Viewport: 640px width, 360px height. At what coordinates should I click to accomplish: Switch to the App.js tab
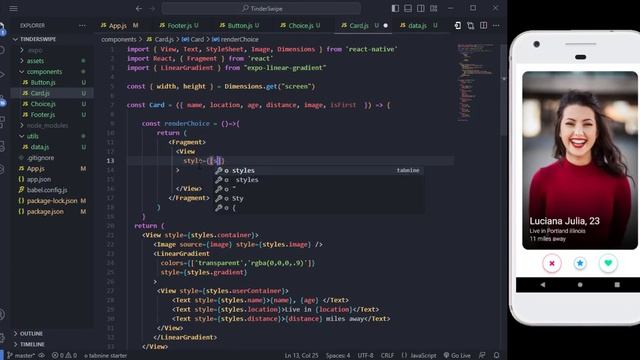(117, 25)
